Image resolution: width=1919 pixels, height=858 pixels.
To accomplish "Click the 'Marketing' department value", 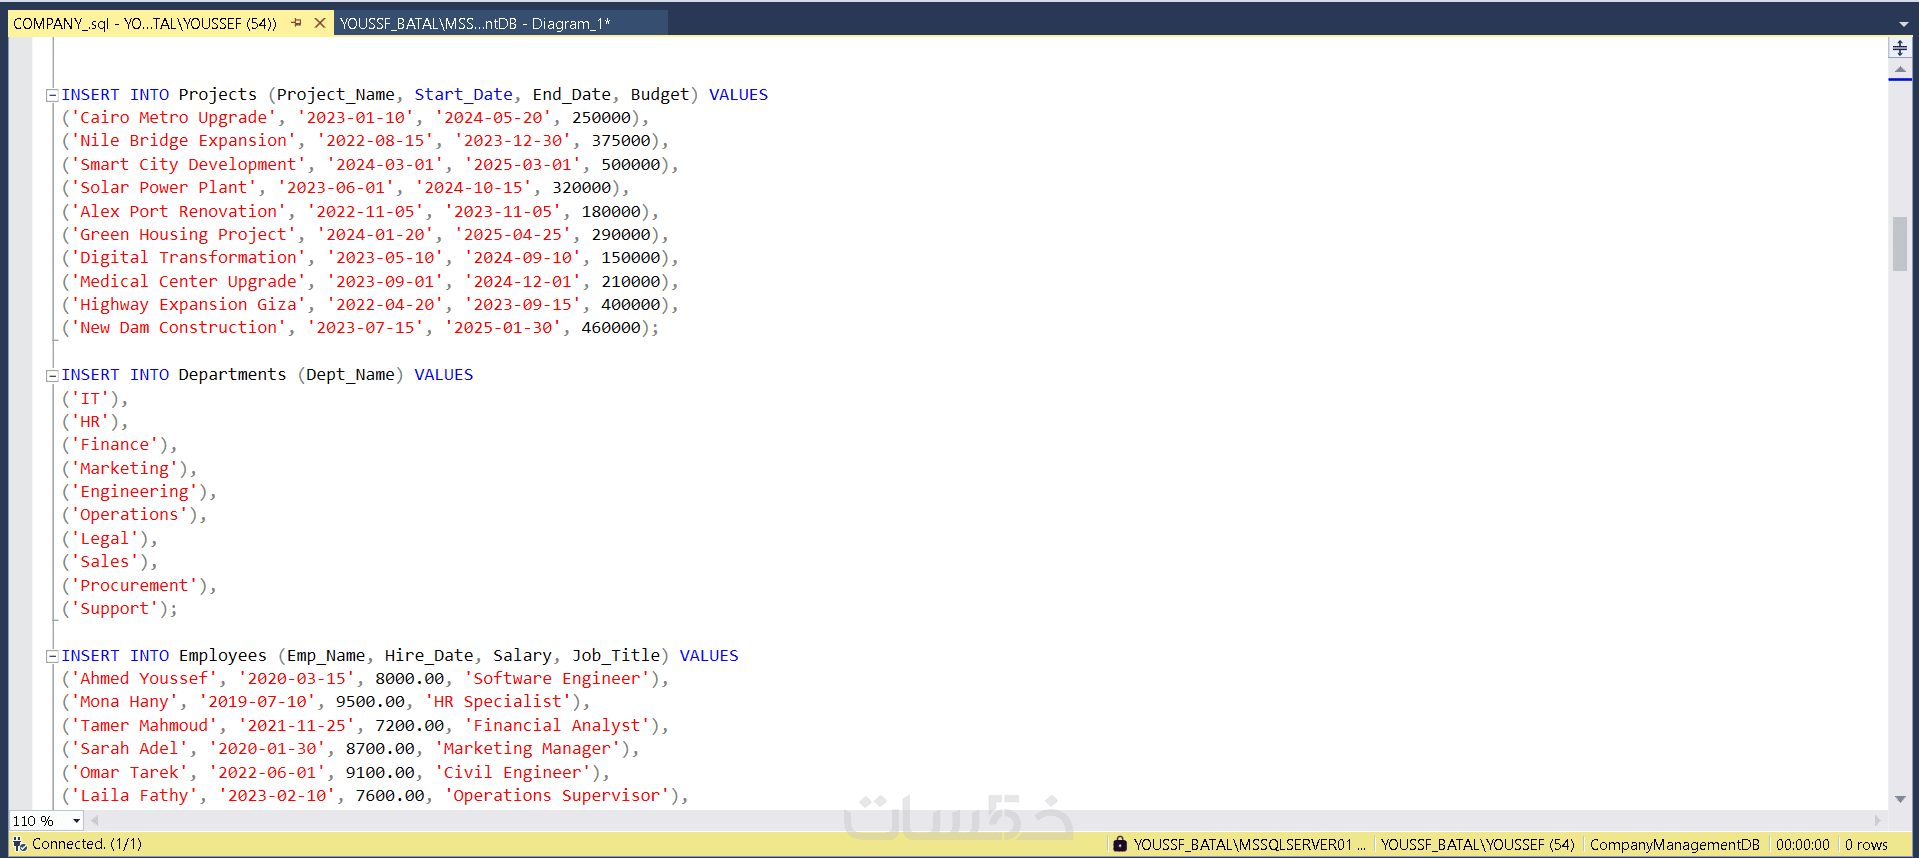I will pyautogui.click(x=124, y=469).
